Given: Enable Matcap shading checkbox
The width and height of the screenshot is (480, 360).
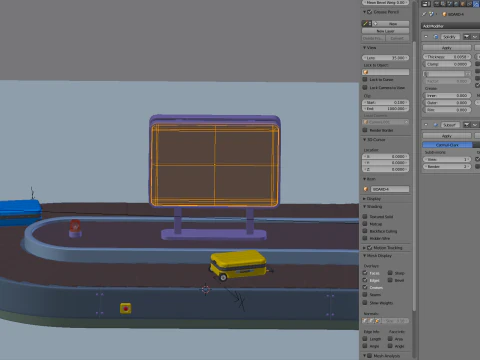Looking at the screenshot, I should click(365, 224).
